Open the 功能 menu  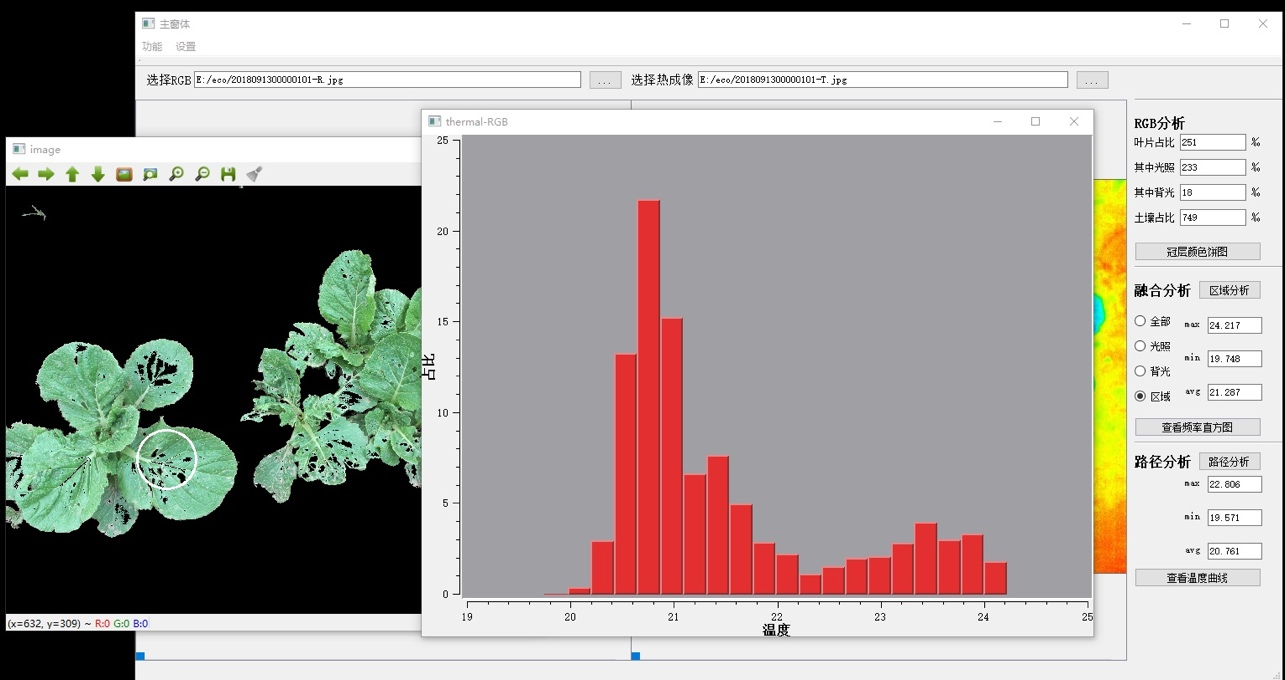point(152,47)
